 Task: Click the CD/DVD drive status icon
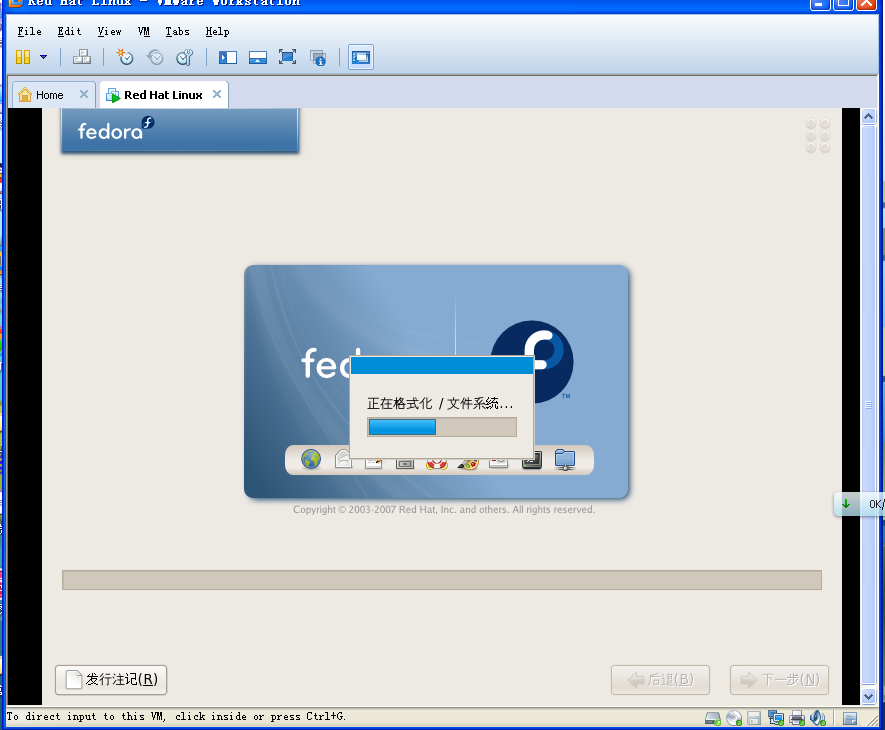click(x=733, y=717)
